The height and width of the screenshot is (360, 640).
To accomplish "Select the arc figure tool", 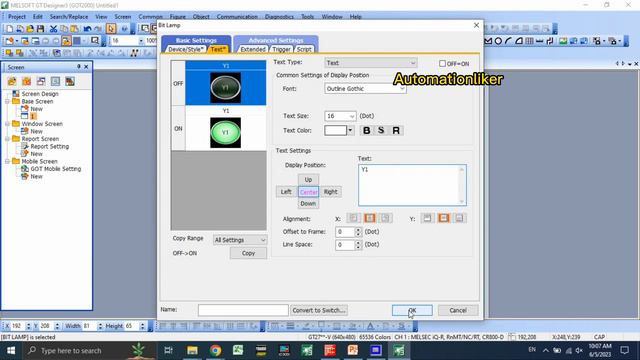I will (508, 41).
